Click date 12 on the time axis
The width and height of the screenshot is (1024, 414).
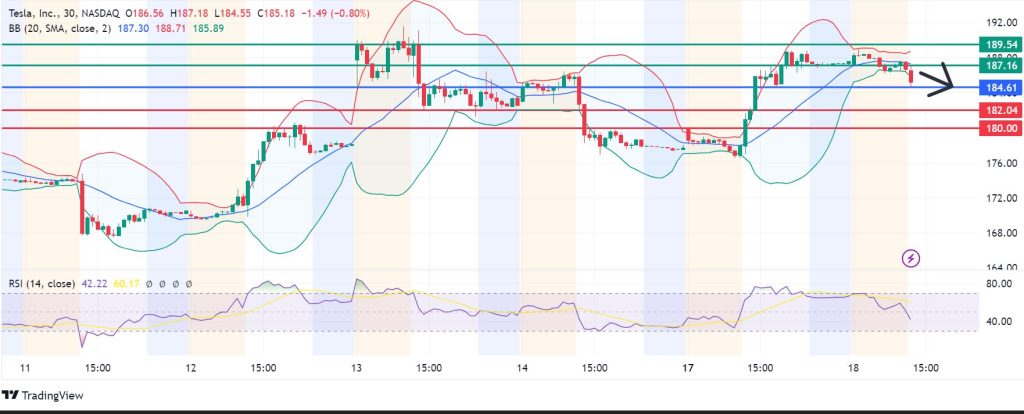click(x=190, y=368)
